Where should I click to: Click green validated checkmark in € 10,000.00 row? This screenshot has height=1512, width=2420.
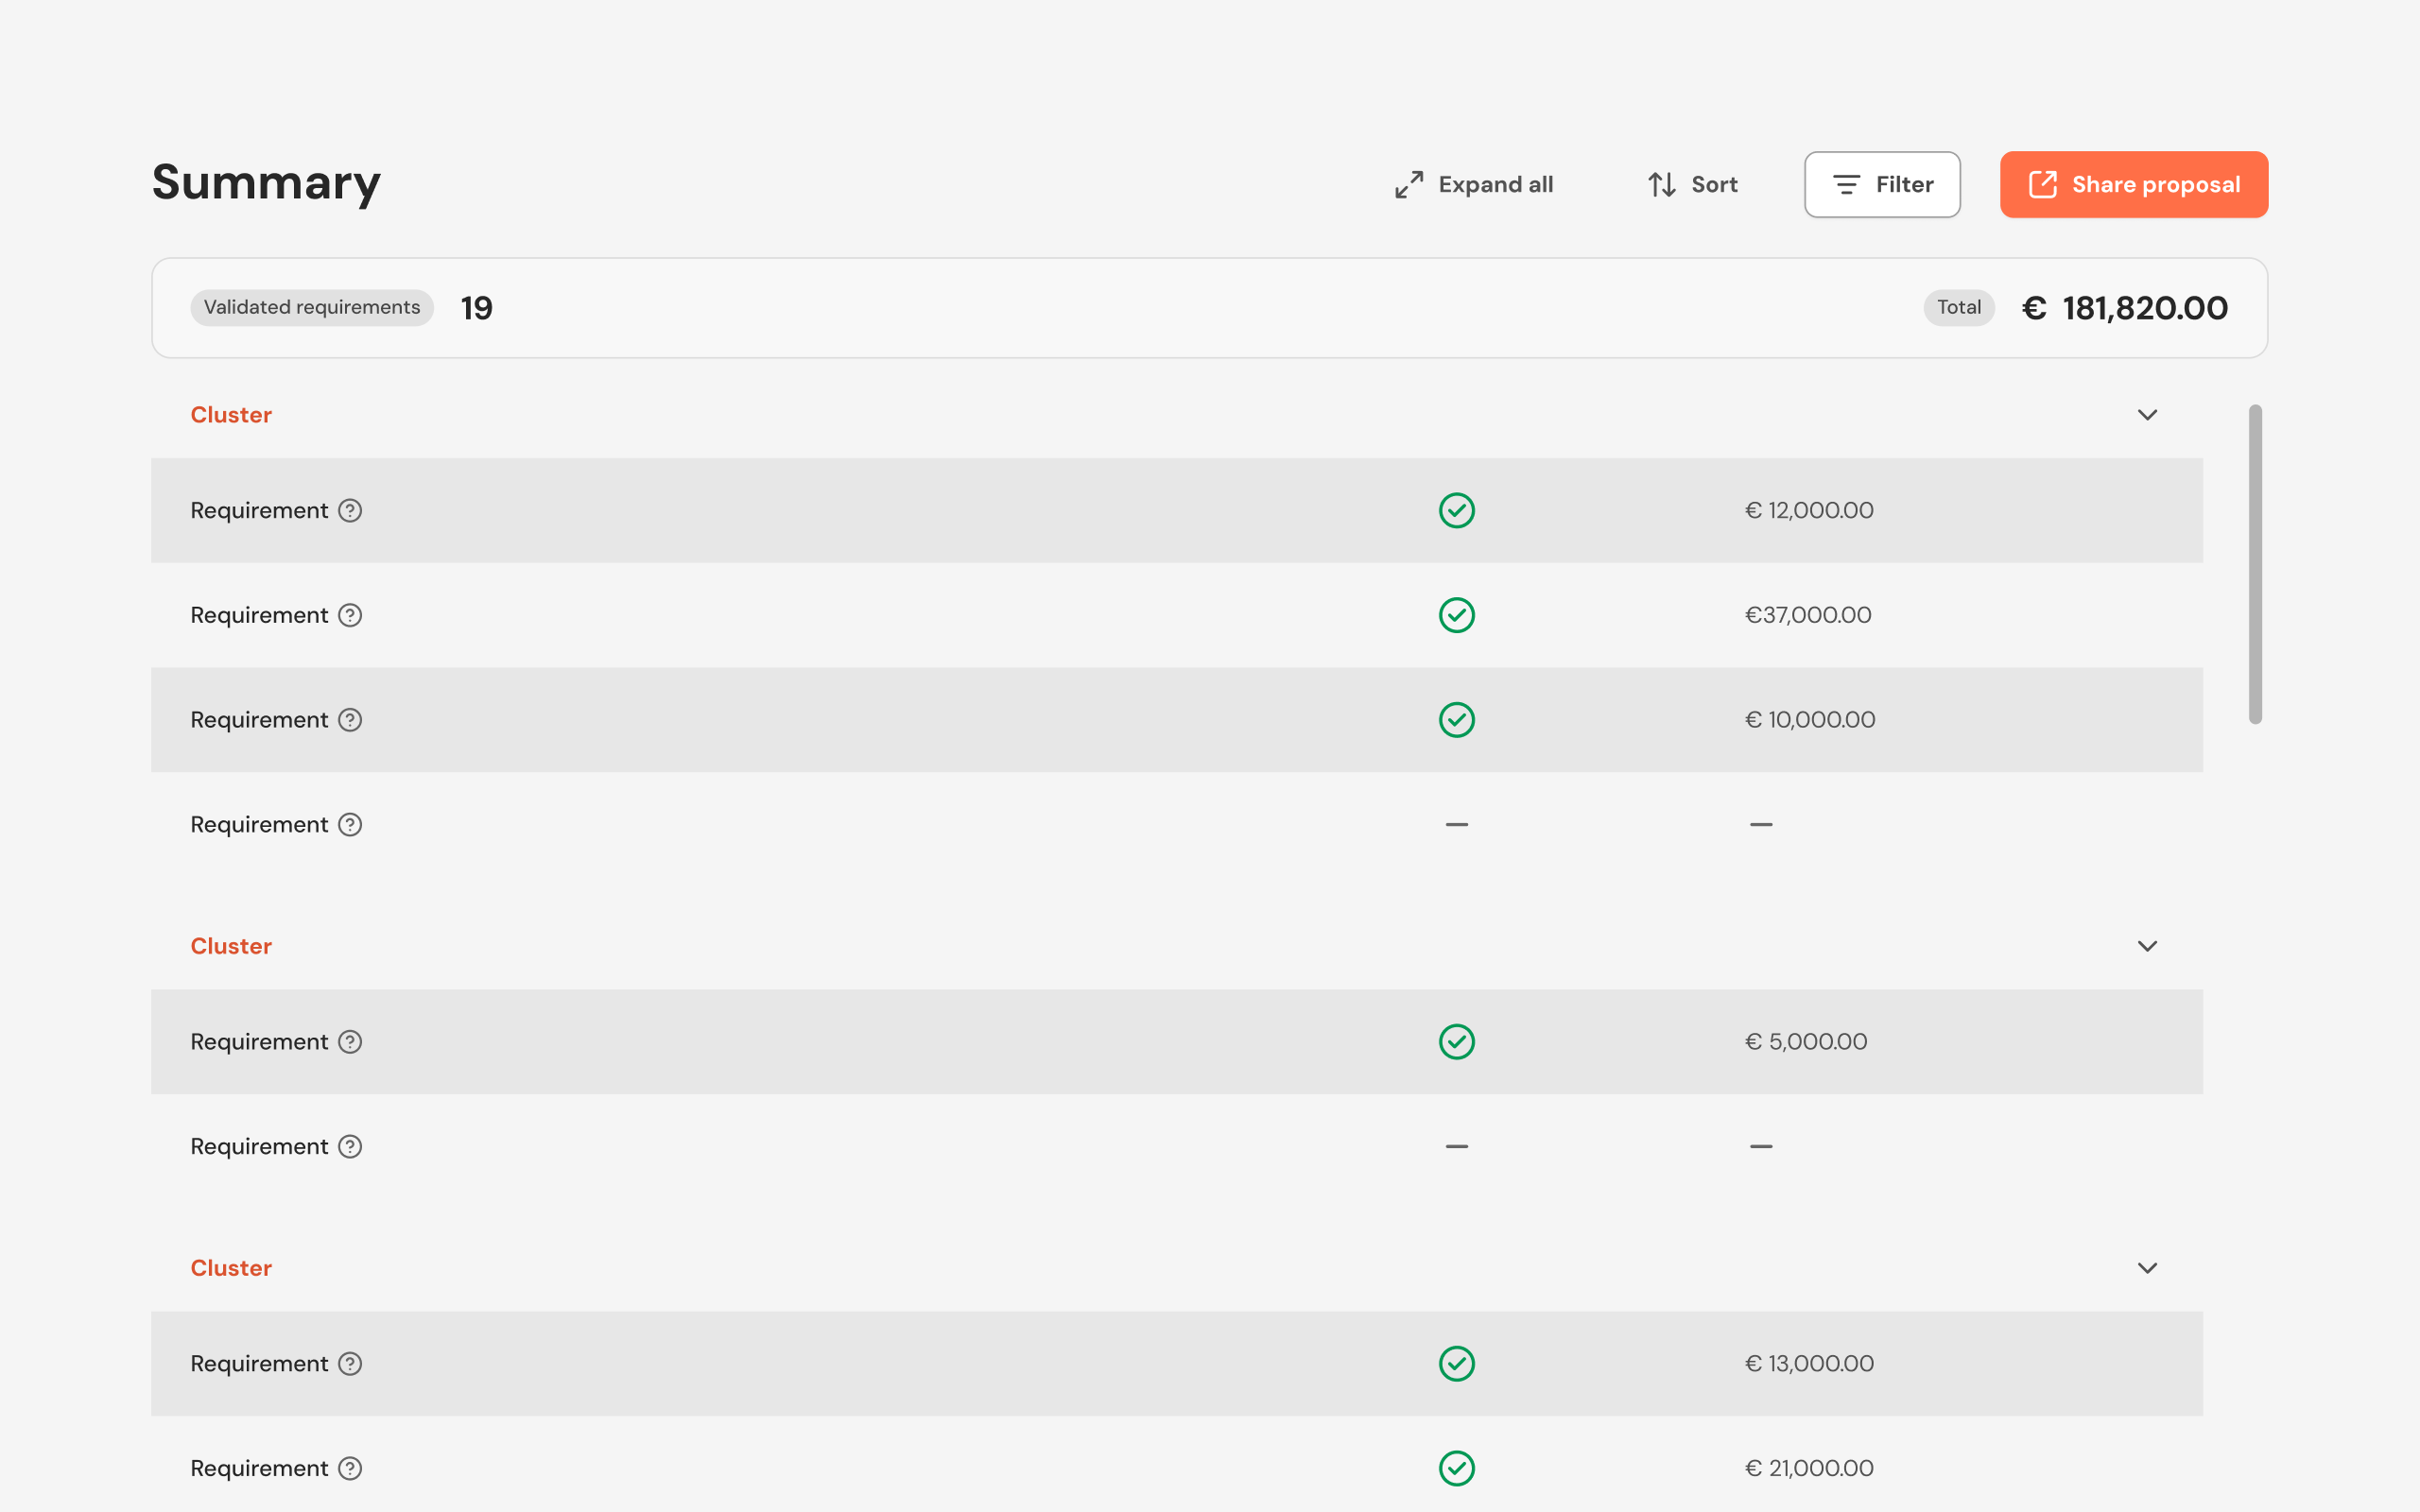(x=1457, y=720)
